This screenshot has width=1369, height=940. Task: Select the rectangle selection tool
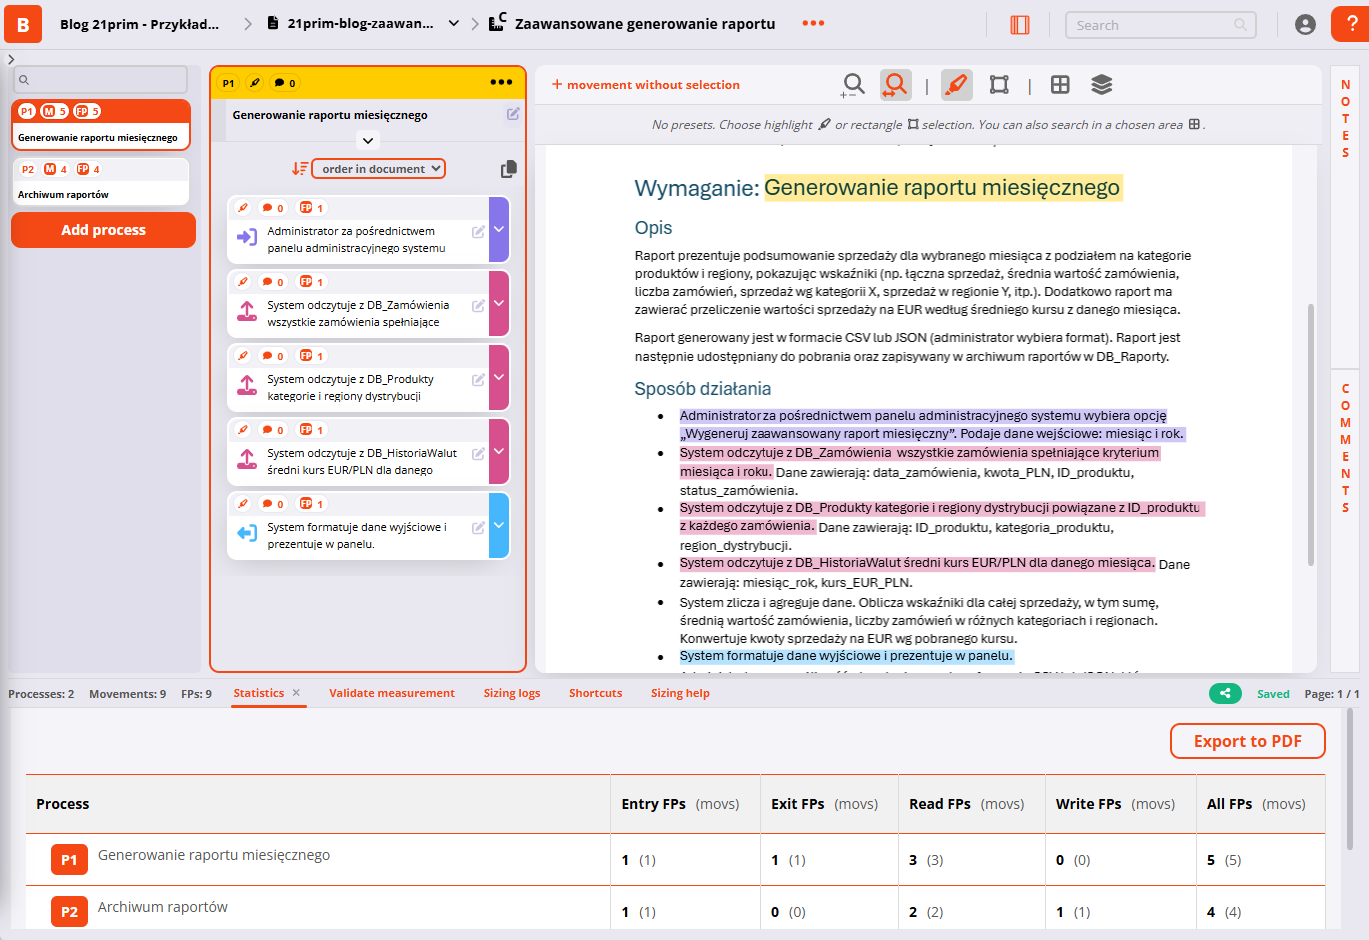click(999, 85)
